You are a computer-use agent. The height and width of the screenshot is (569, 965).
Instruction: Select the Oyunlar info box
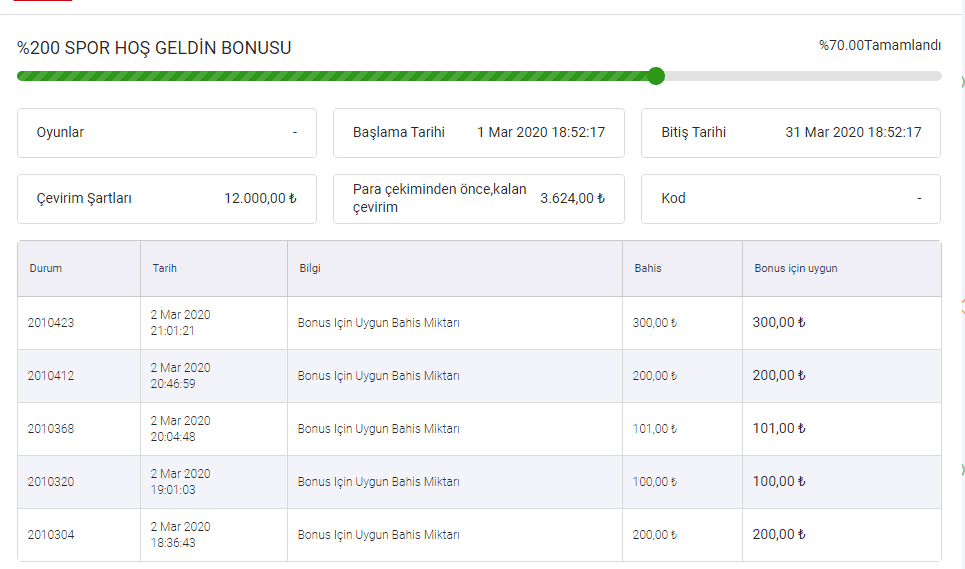(166, 133)
